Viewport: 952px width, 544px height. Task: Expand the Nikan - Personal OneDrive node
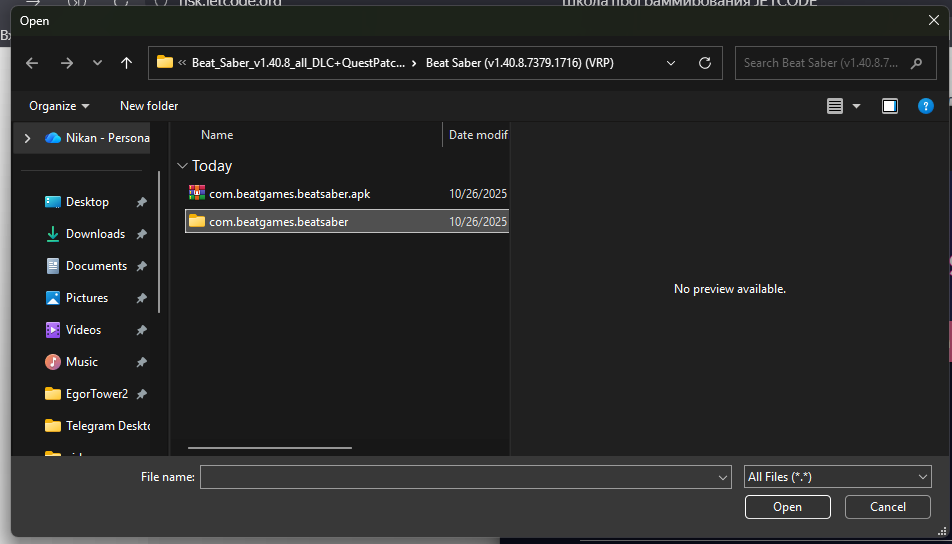tap(27, 138)
